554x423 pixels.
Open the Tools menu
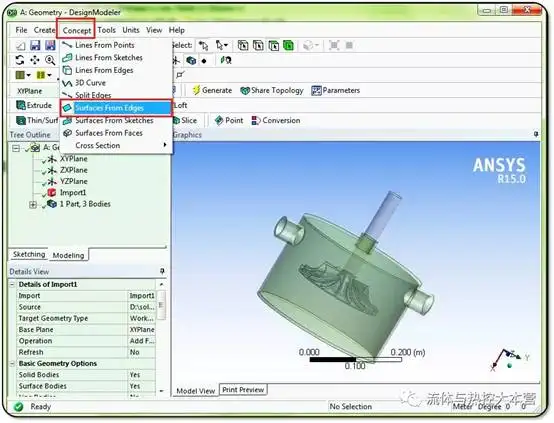pos(107,30)
